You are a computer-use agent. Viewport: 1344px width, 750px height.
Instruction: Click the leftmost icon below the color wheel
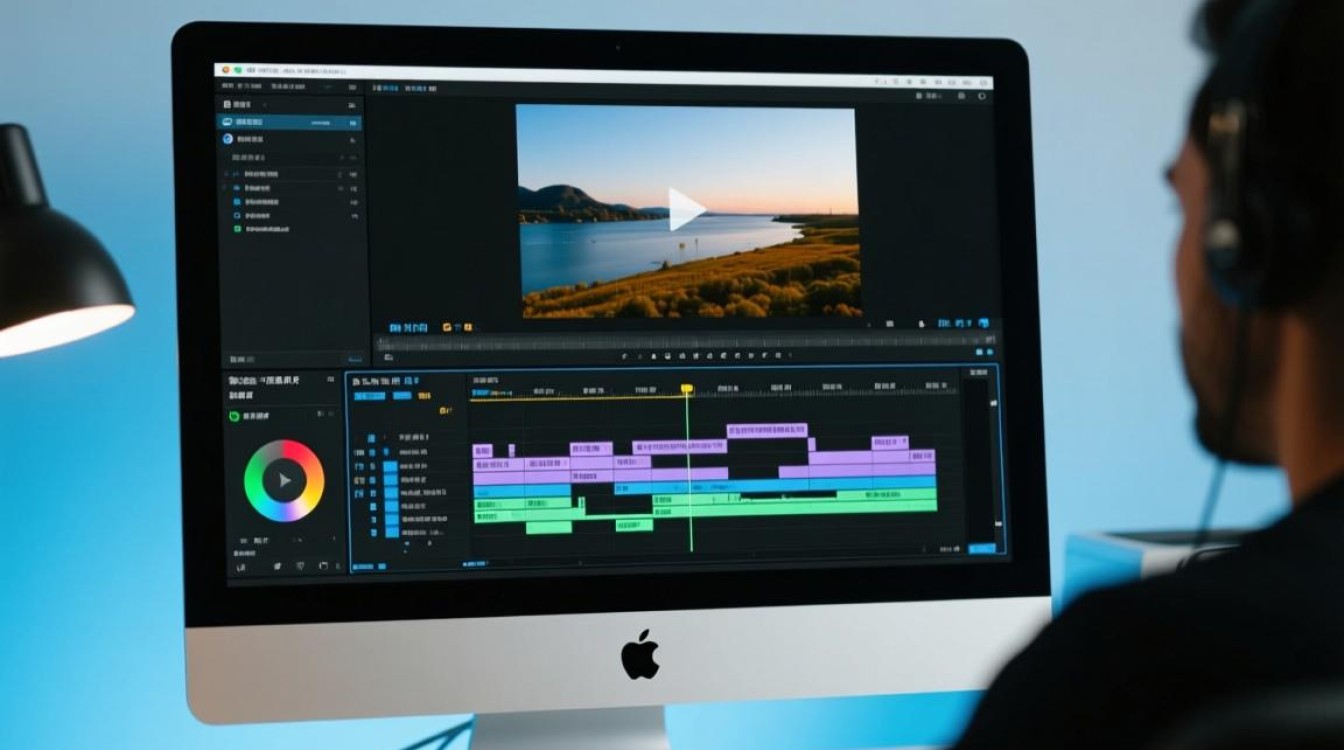[241, 567]
